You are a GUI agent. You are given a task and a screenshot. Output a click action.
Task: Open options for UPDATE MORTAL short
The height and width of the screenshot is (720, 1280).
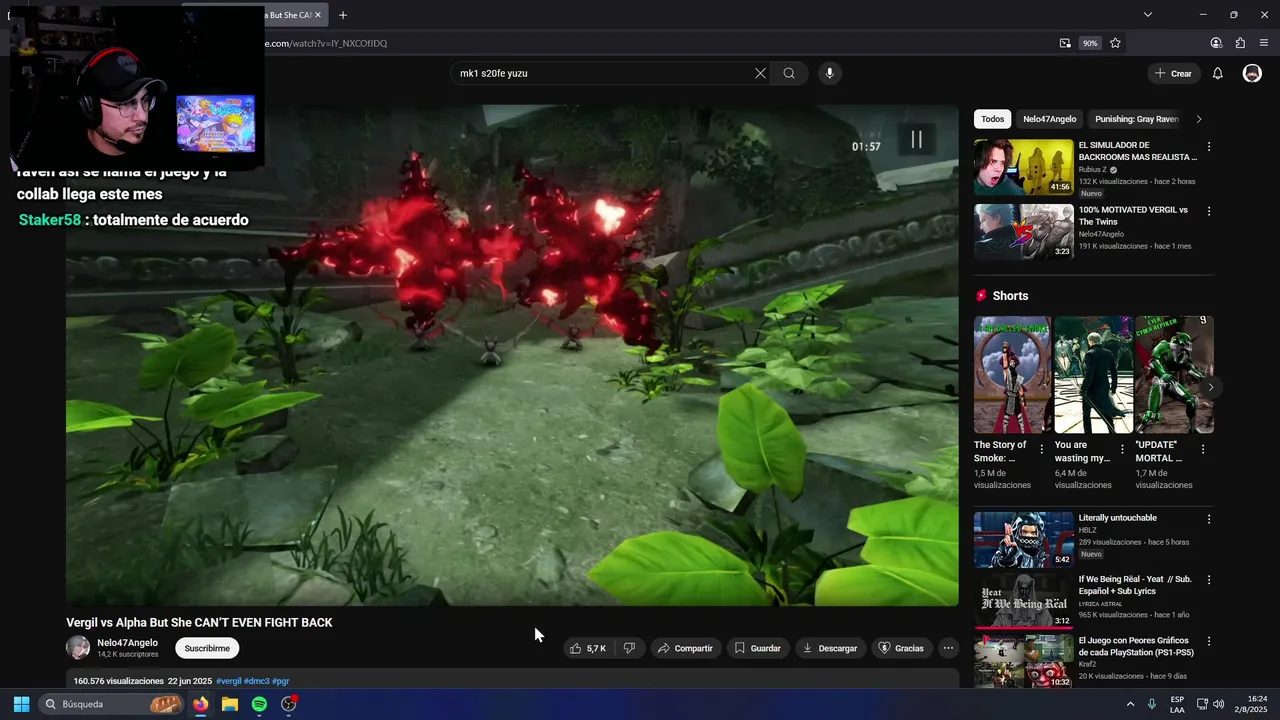1203,449
